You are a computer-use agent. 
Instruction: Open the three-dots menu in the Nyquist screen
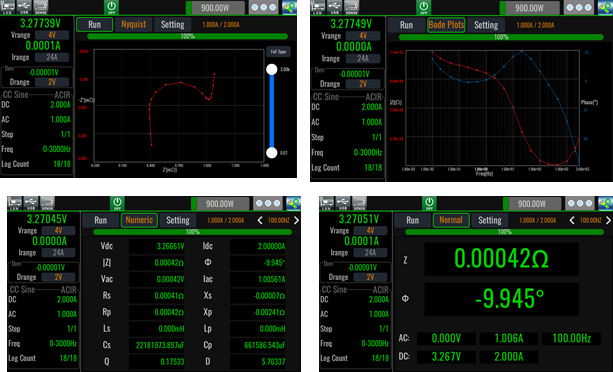263,7
